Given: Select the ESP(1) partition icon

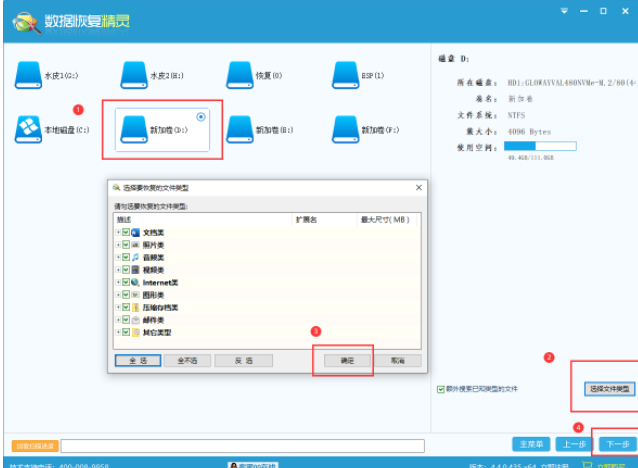Looking at the screenshot, I should click(346, 74).
